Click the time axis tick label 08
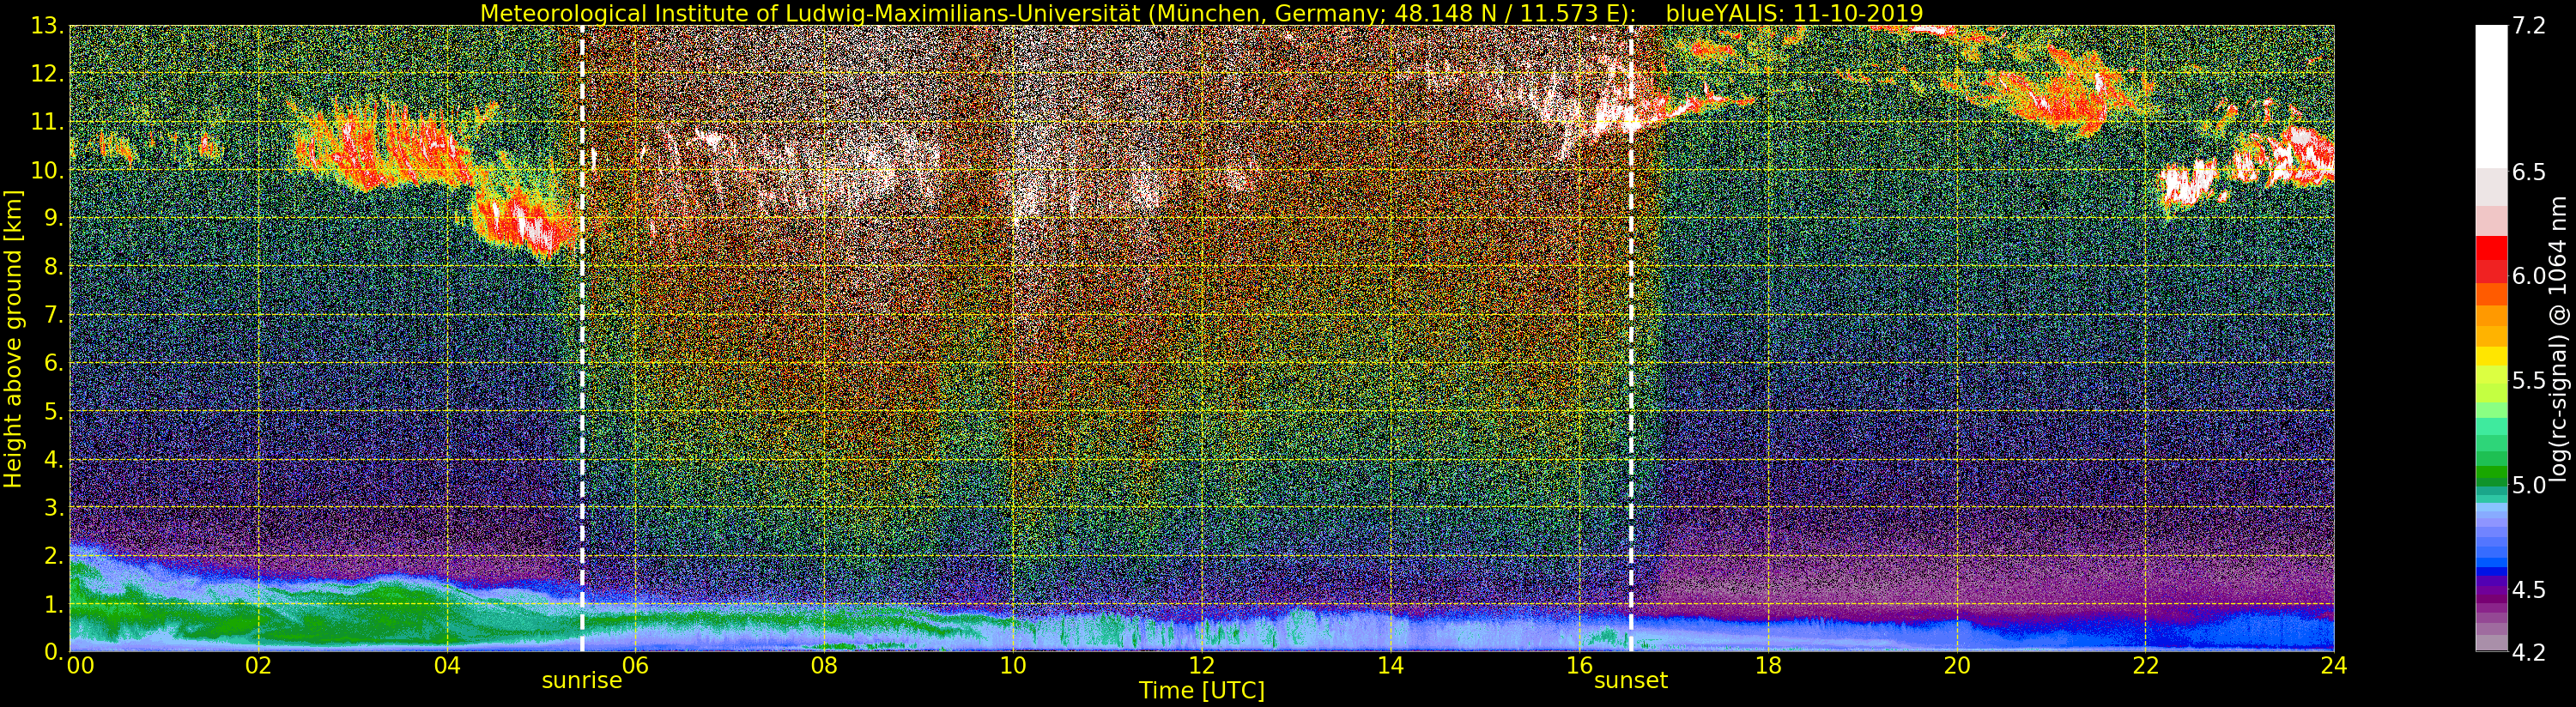The height and width of the screenshot is (707, 2576). coord(824,666)
